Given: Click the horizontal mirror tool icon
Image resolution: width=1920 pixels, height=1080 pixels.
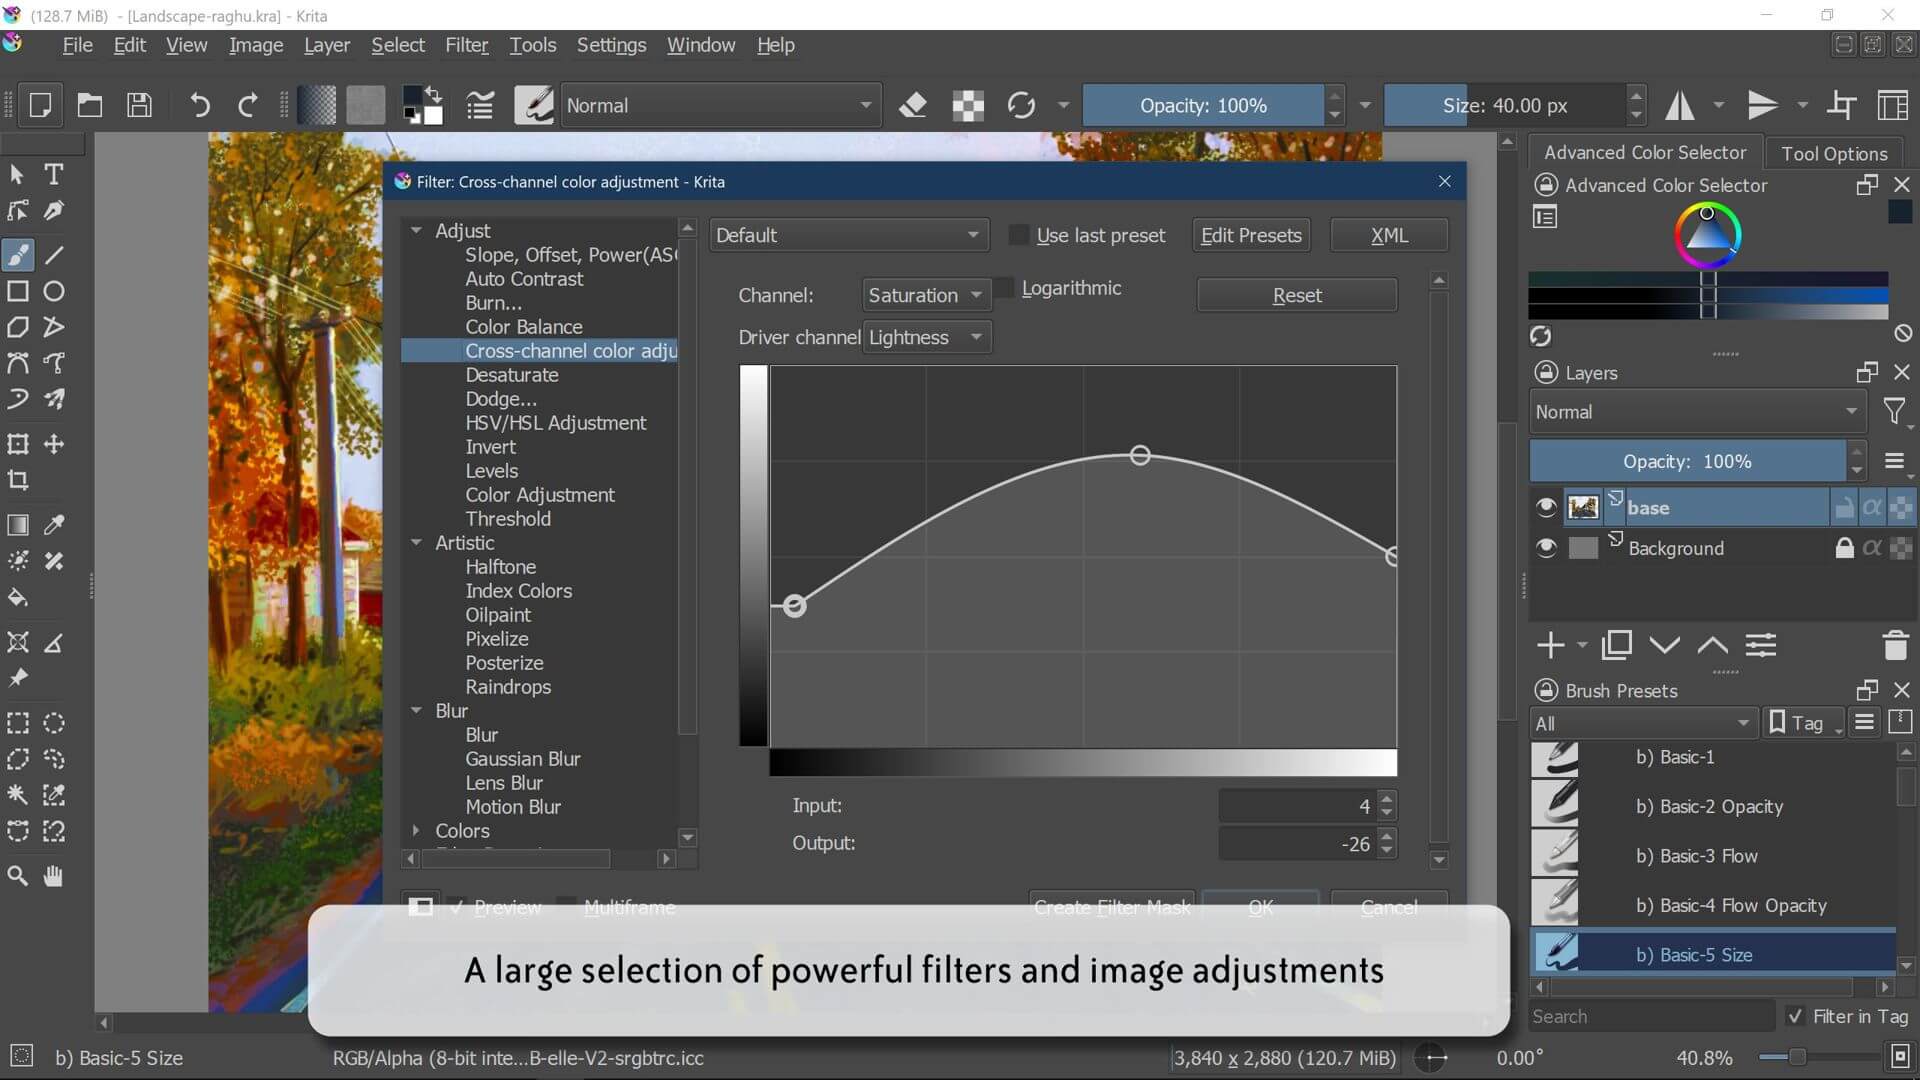Looking at the screenshot, I should tap(1680, 105).
